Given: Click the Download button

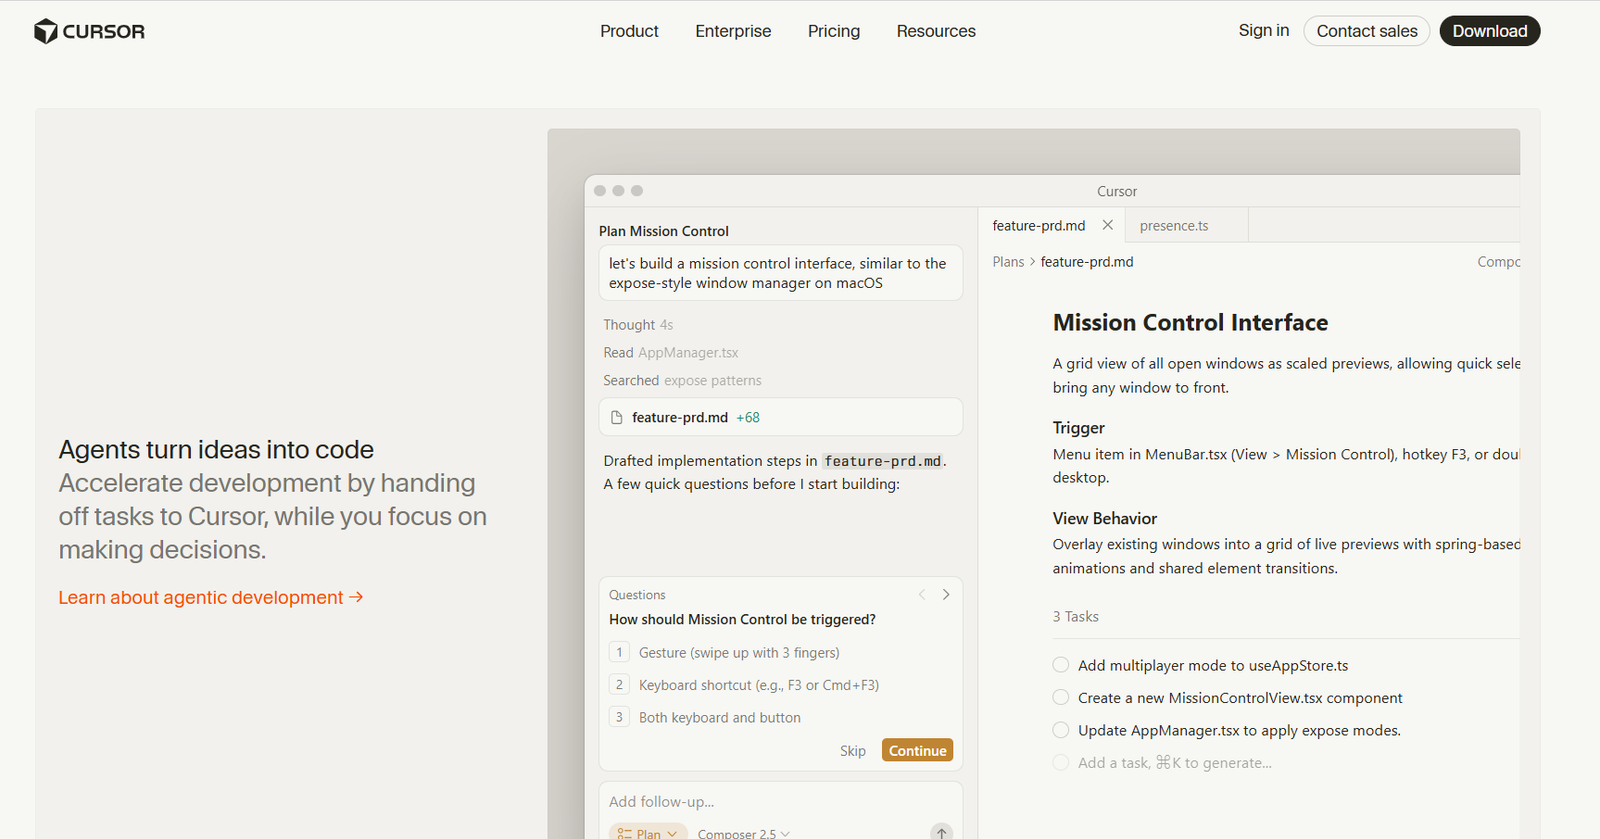Looking at the screenshot, I should point(1490,31).
